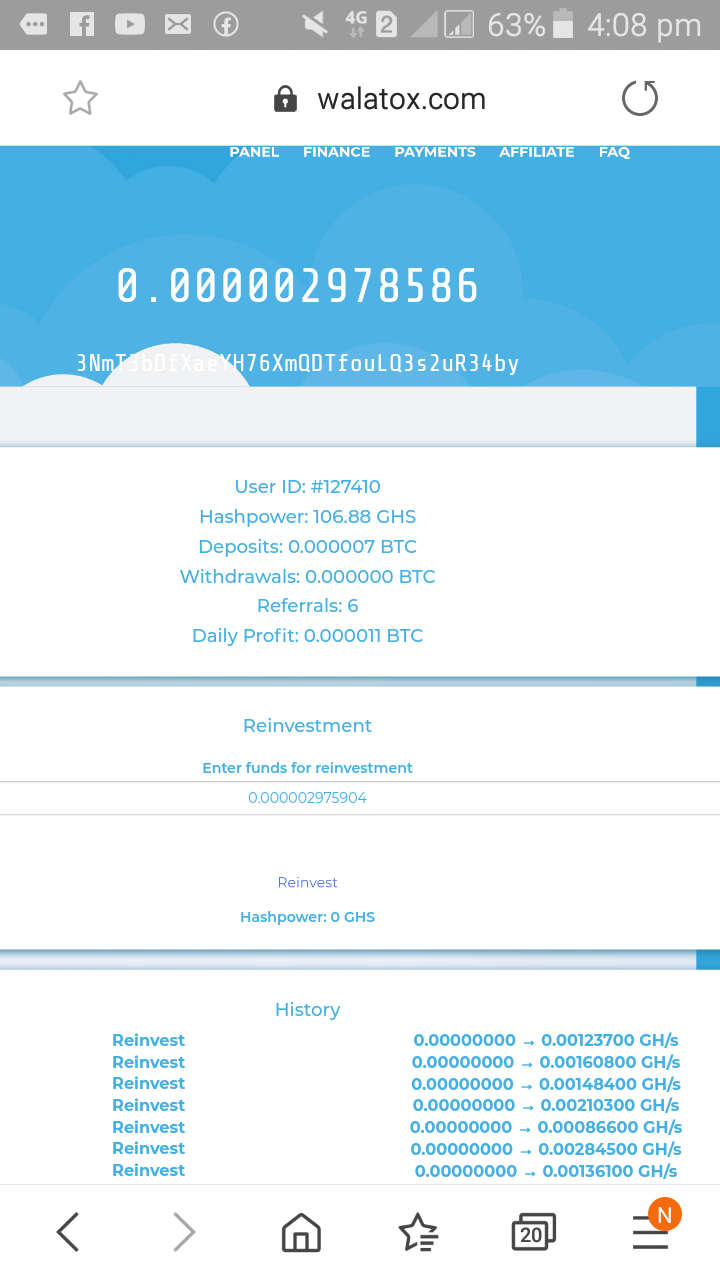Tap the messaging bubble notification icon
The width and height of the screenshot is (720, 1280).
coord(34,24)
